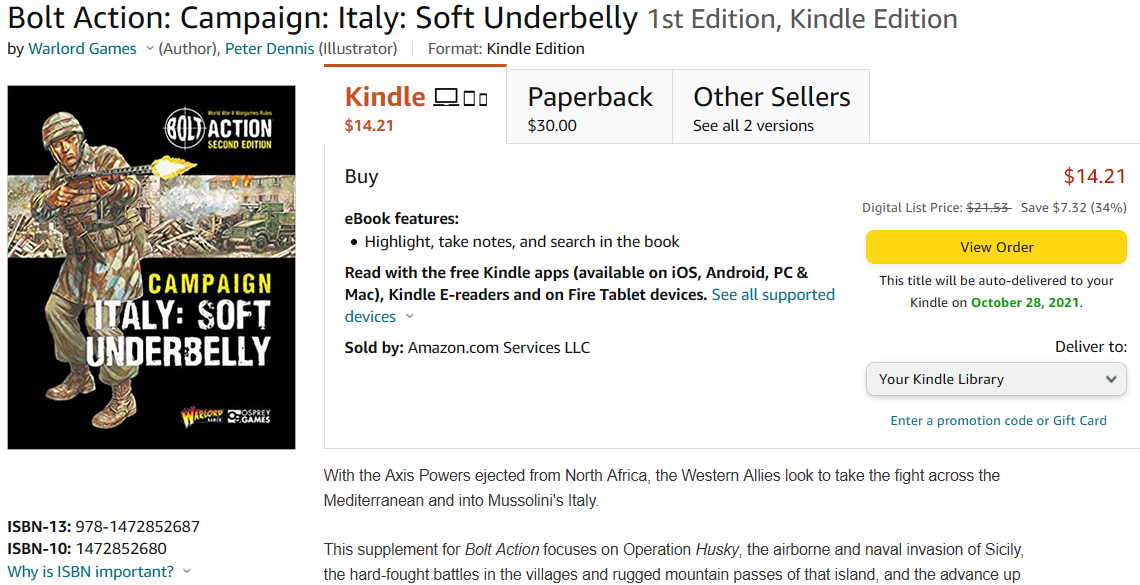Click the Osprey Games logo on the cover
This screenshot has width=1140, height=585.
[250, 415]
